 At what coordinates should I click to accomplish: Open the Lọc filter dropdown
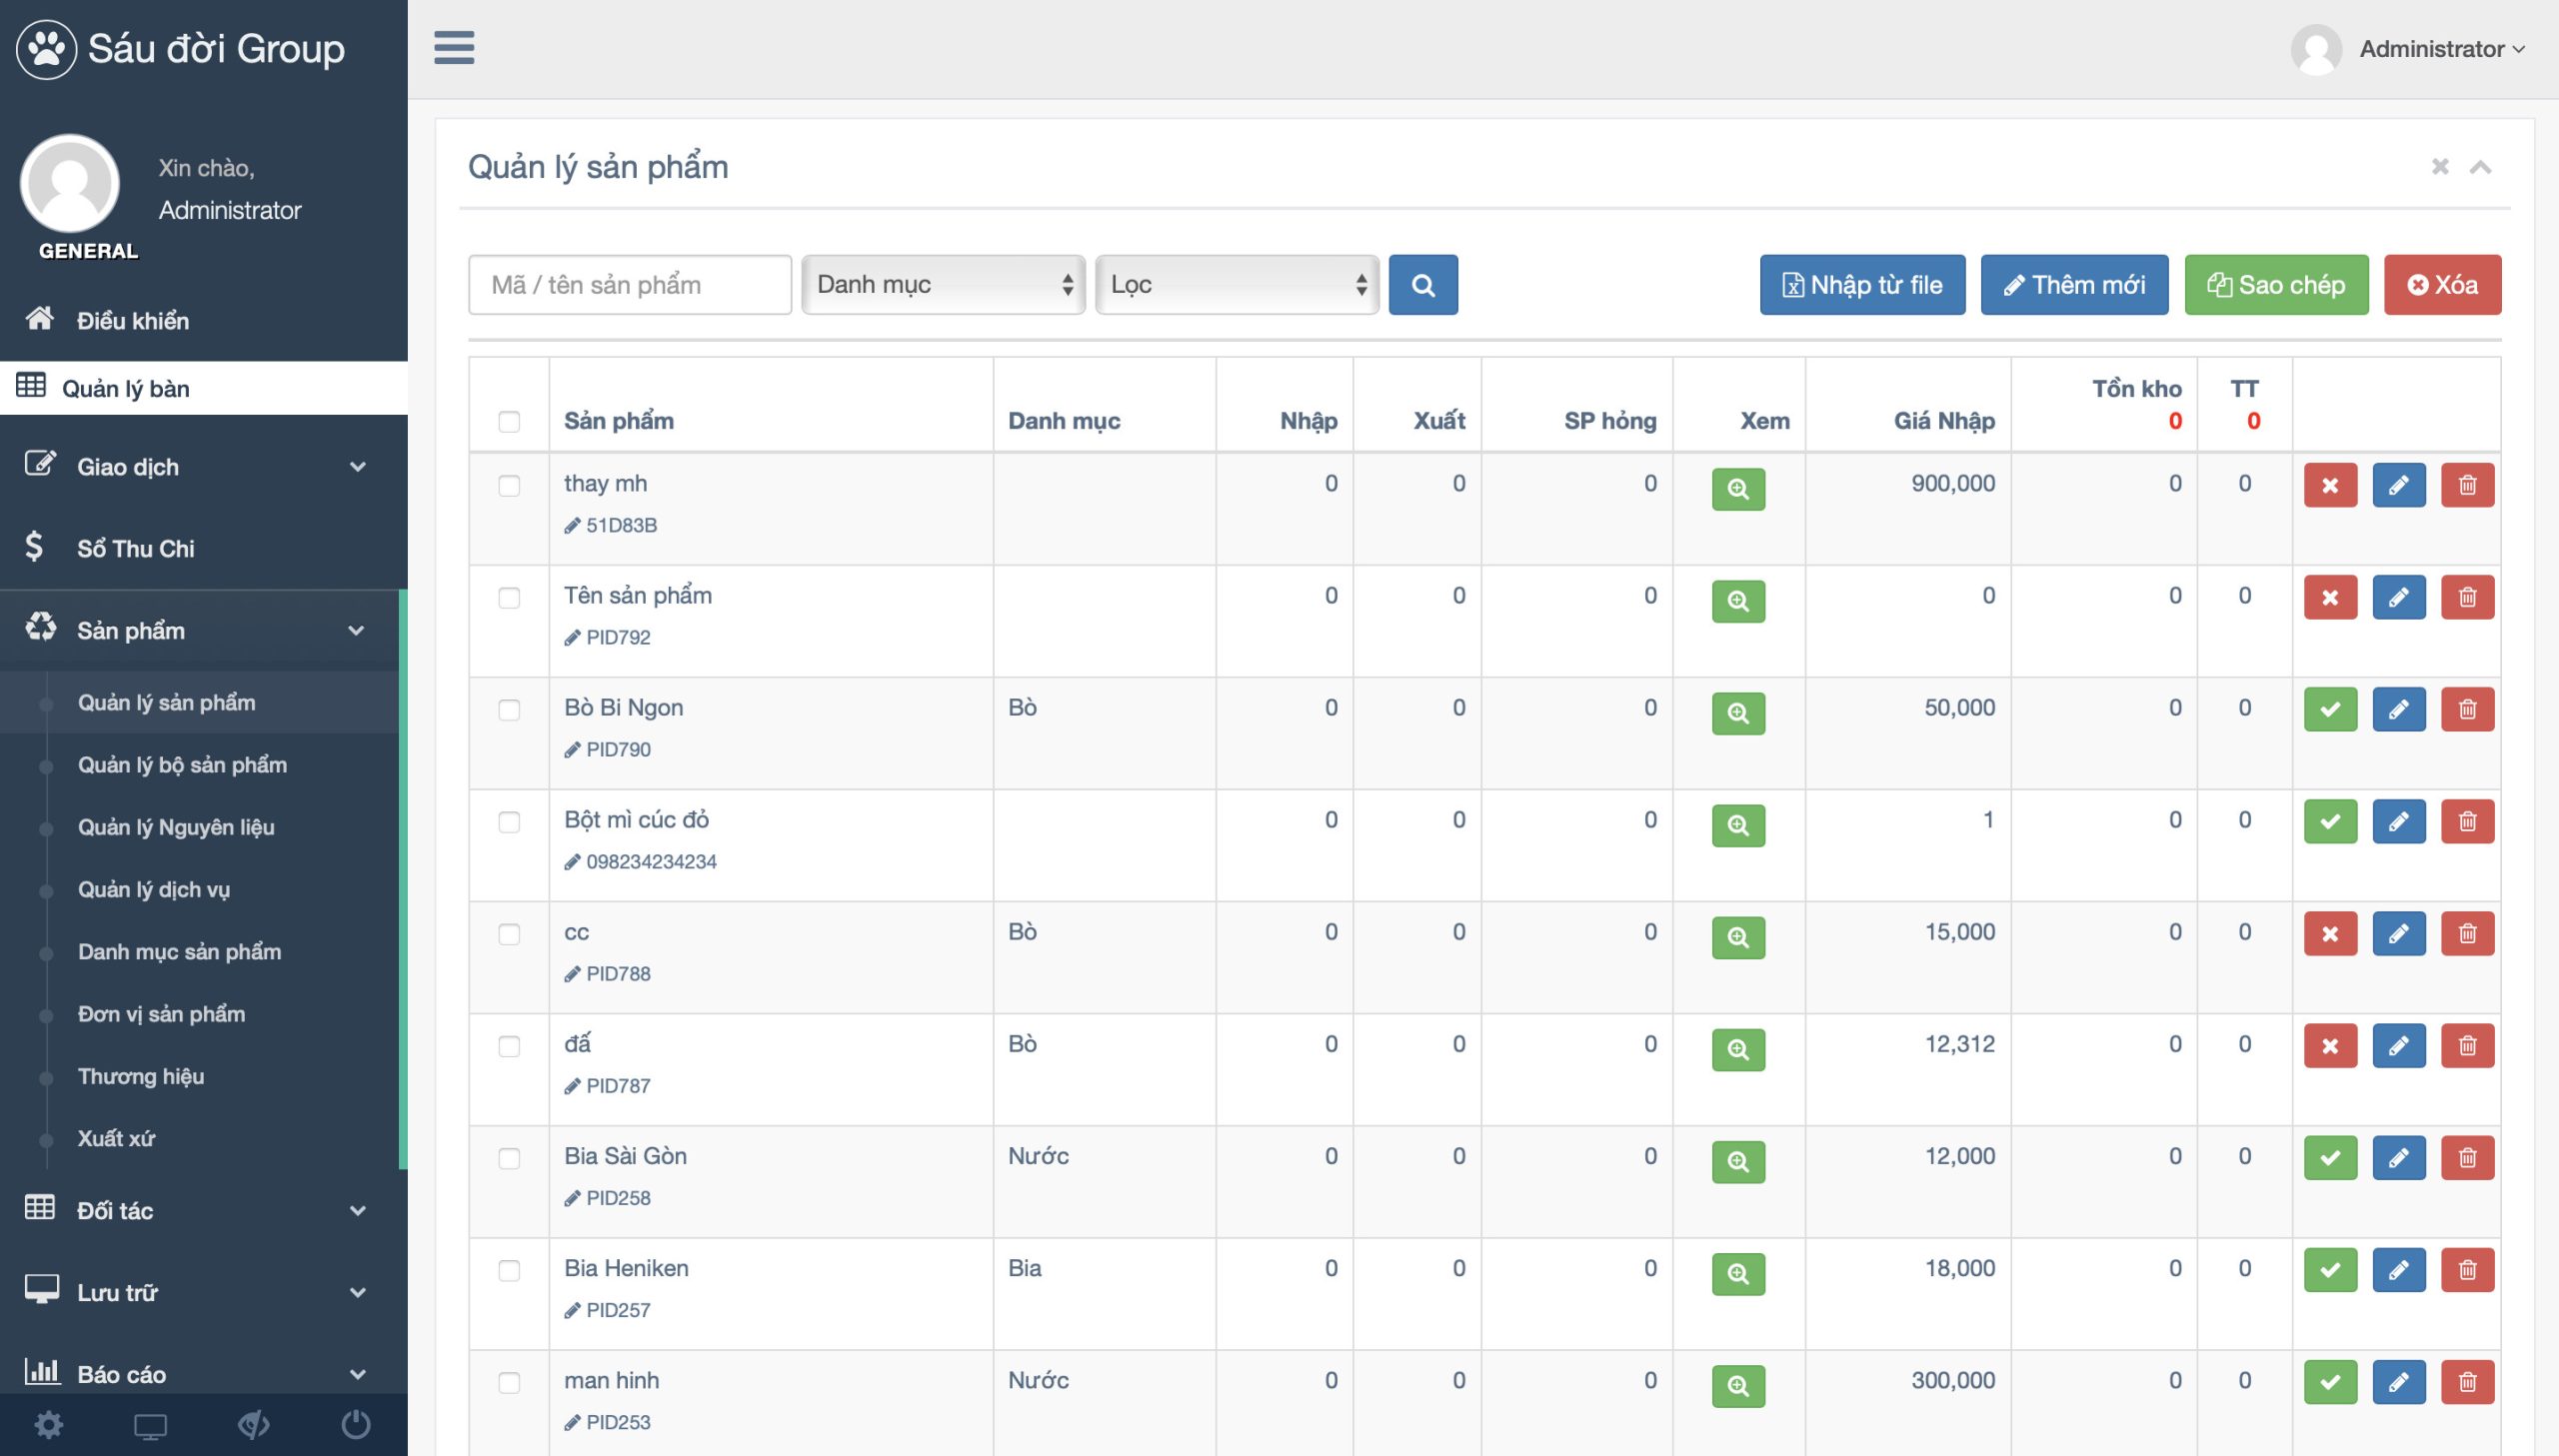pos(1236,285)
